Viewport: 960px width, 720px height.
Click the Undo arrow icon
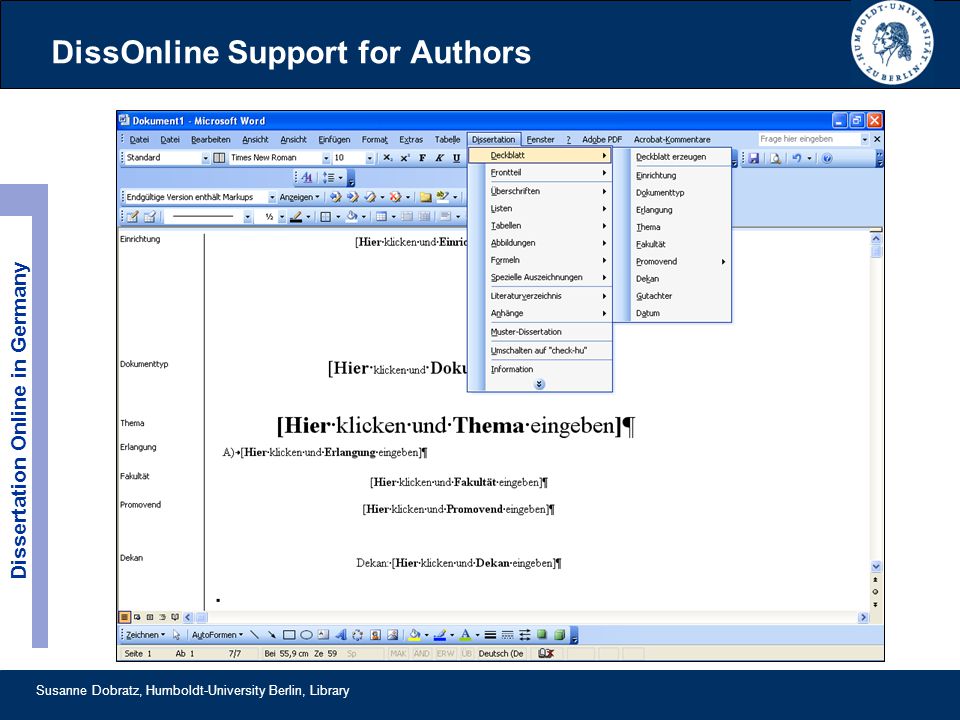[x=797, y=159]
